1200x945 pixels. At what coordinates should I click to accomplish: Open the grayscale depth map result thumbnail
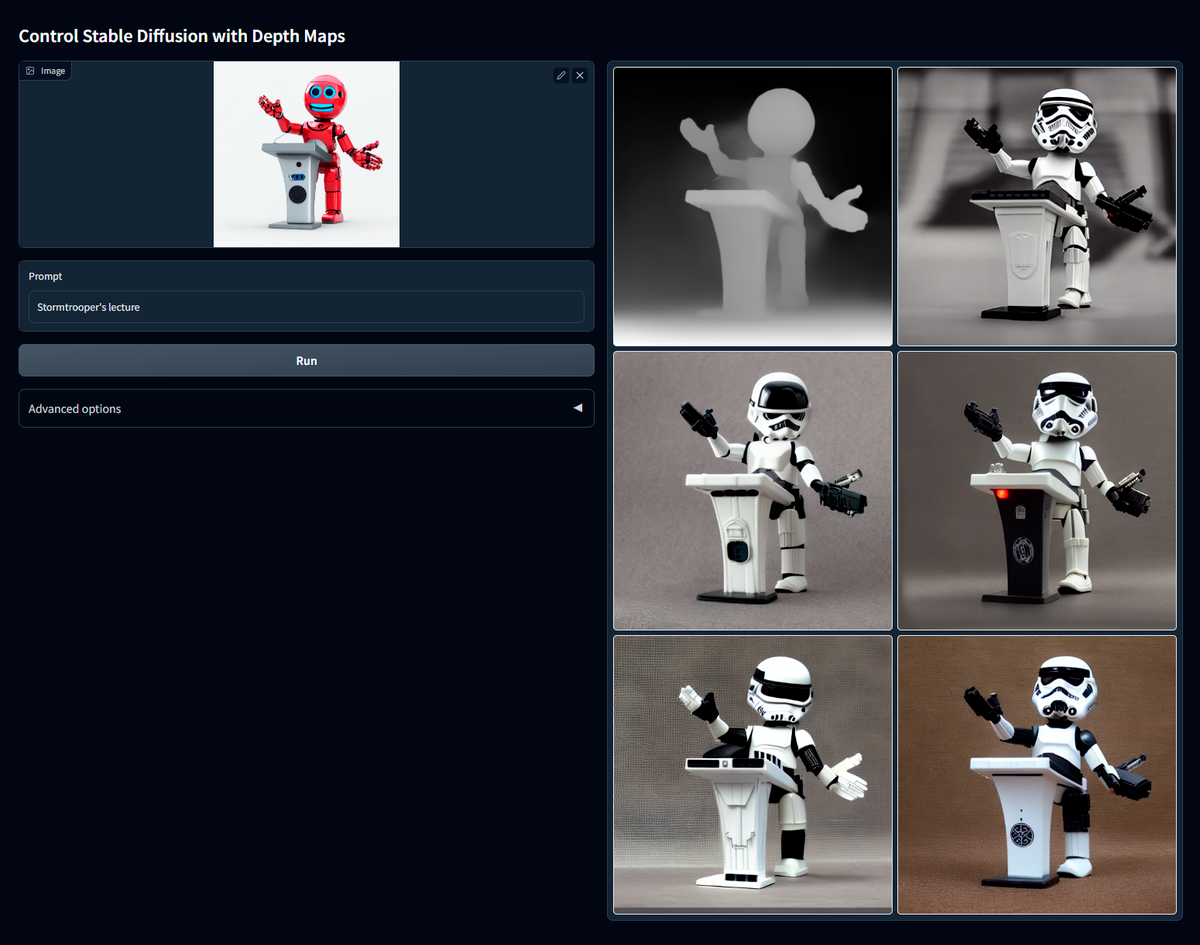coord(752,206)
